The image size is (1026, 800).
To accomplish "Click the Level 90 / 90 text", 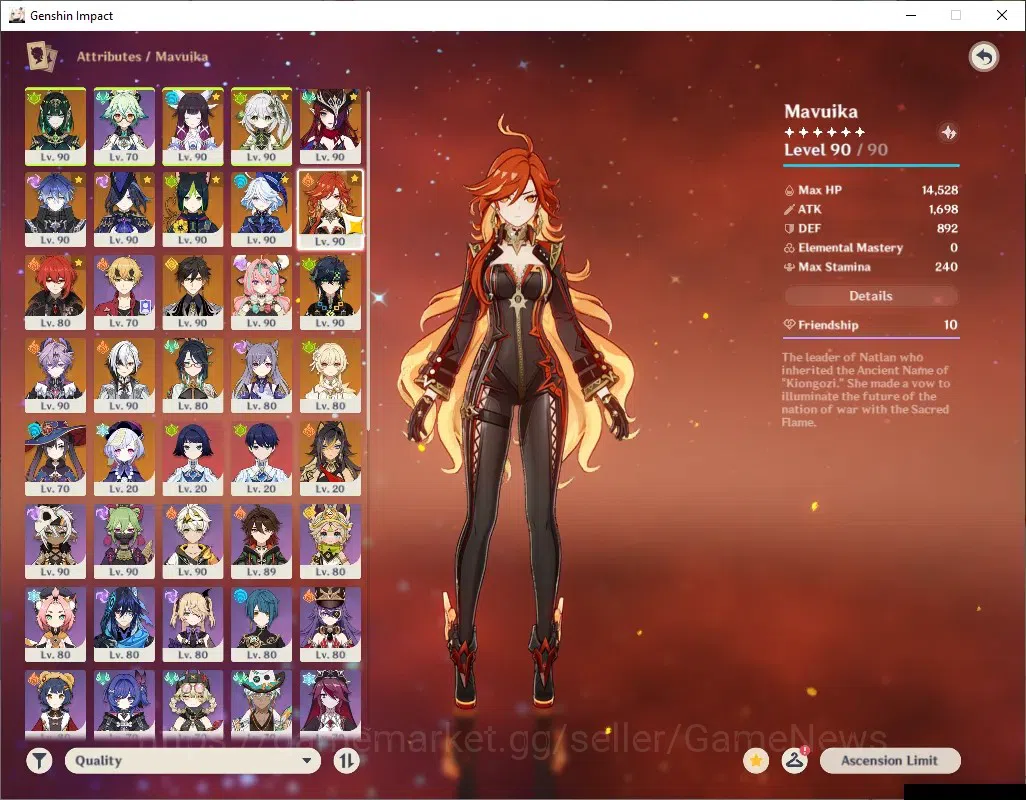I will tap(836, 150).
